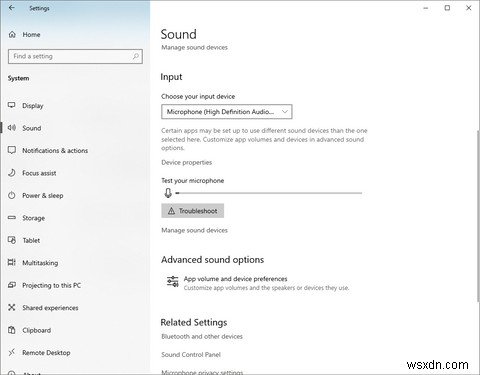Image resolution: width=480 pixels, height=375 pixels.
Task: Click the Clipboard icon
Action: pyautogui.click(x=12, y=330)
